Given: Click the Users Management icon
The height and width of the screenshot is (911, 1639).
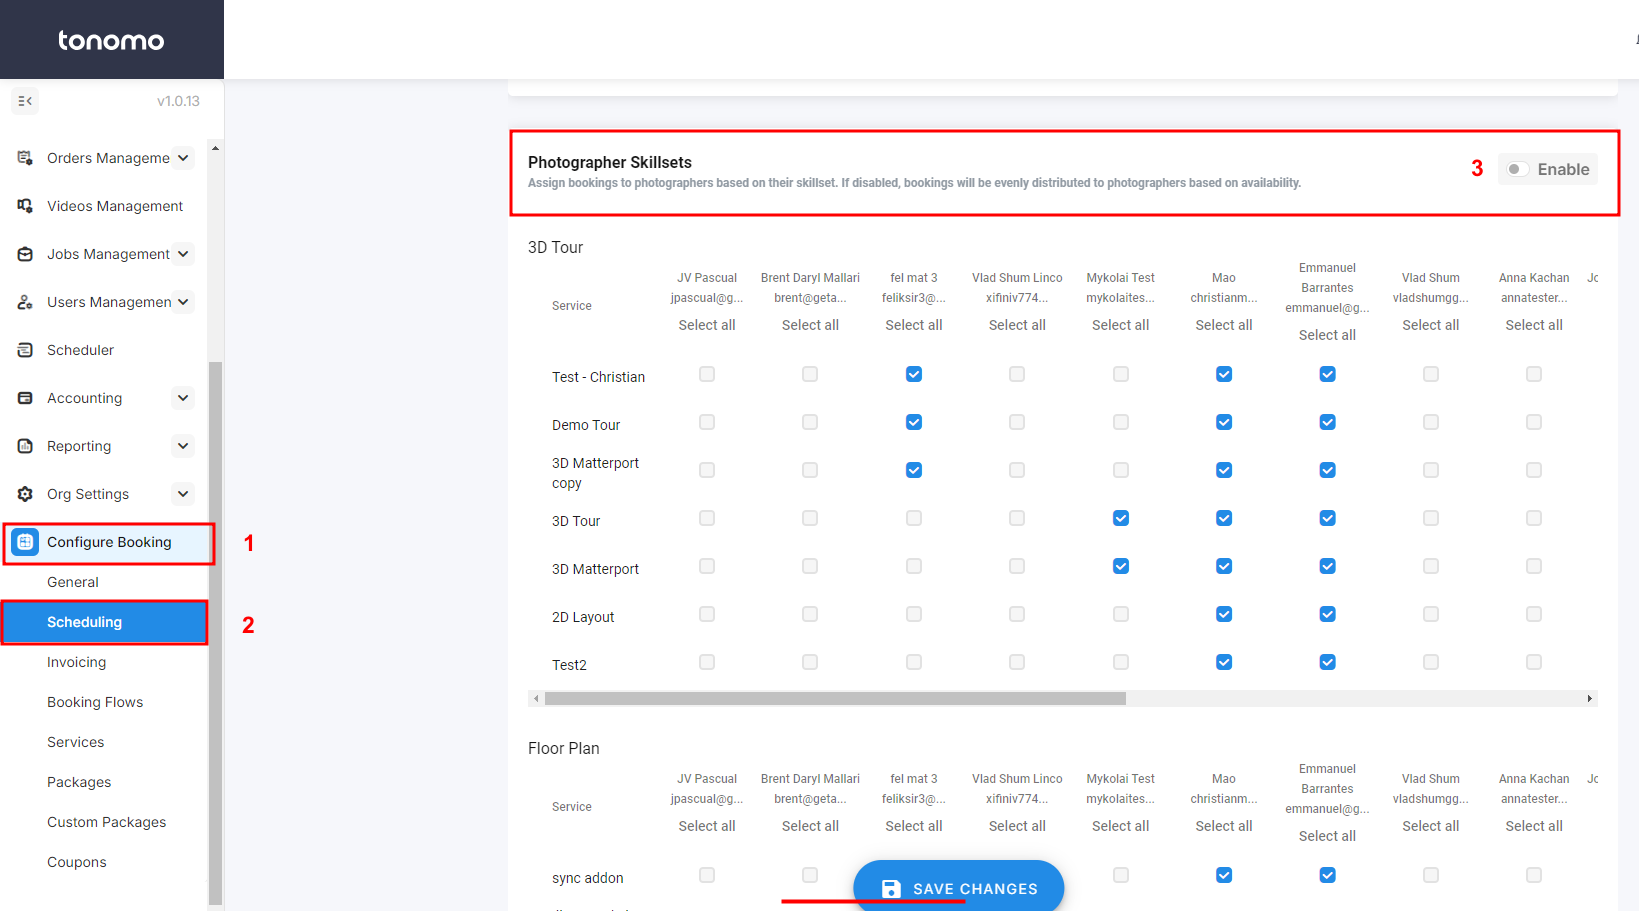Looking at the screenshot, I should point(25,302).
